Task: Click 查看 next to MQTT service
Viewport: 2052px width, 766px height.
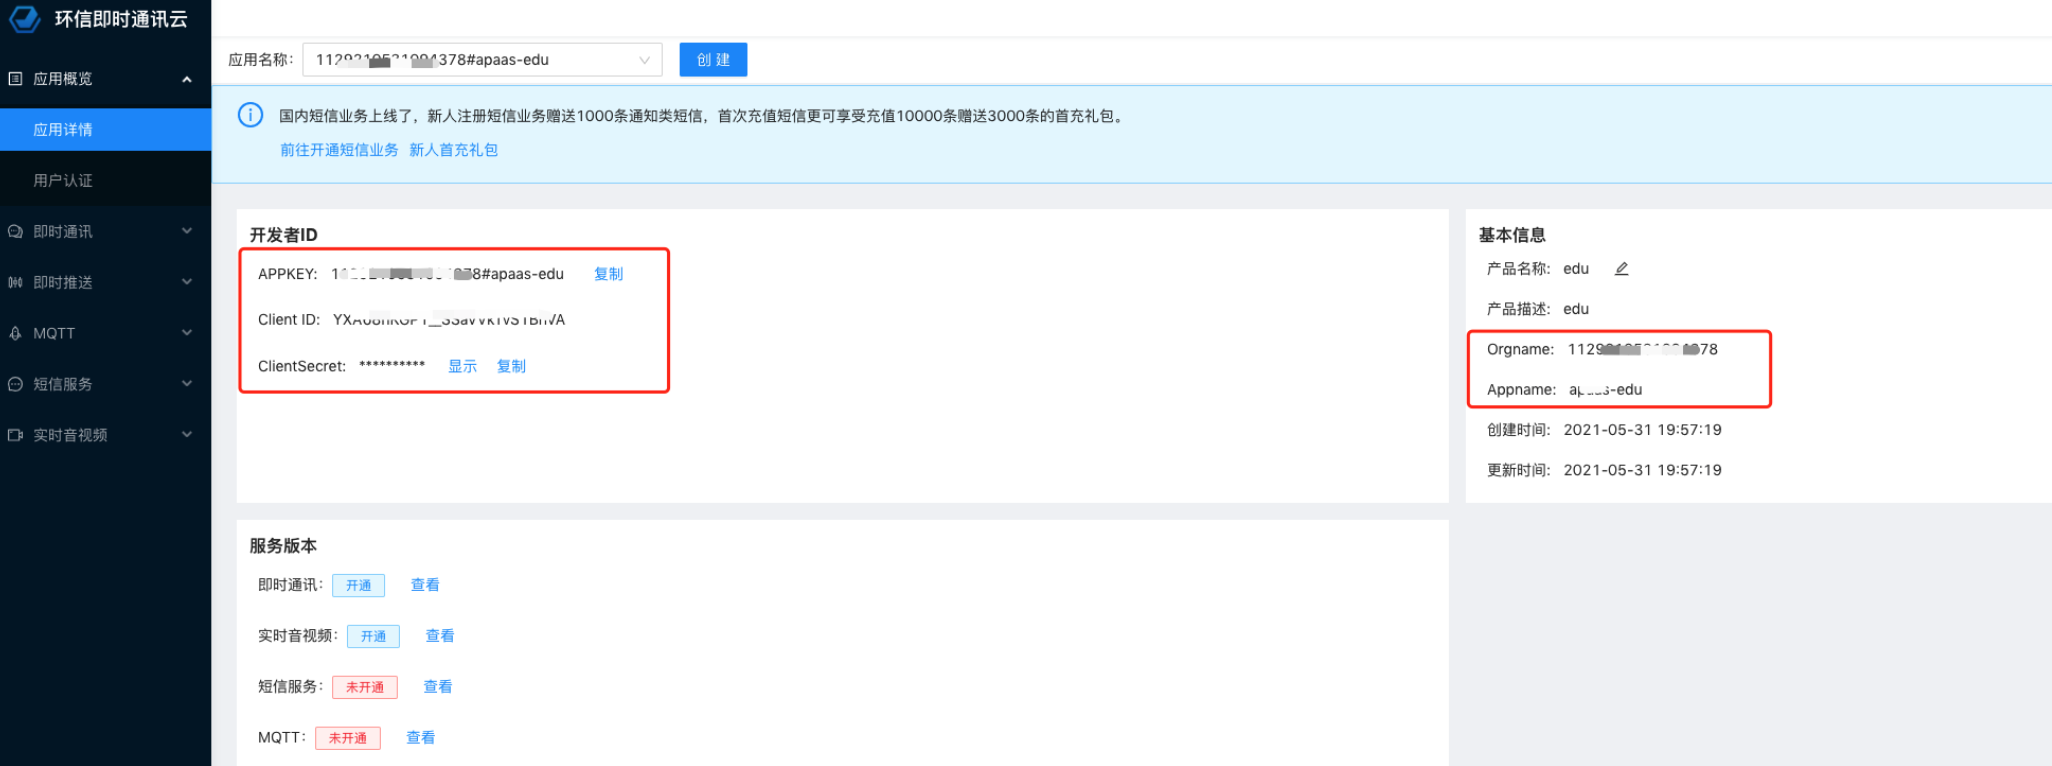Action: click(x=420, y=738)
